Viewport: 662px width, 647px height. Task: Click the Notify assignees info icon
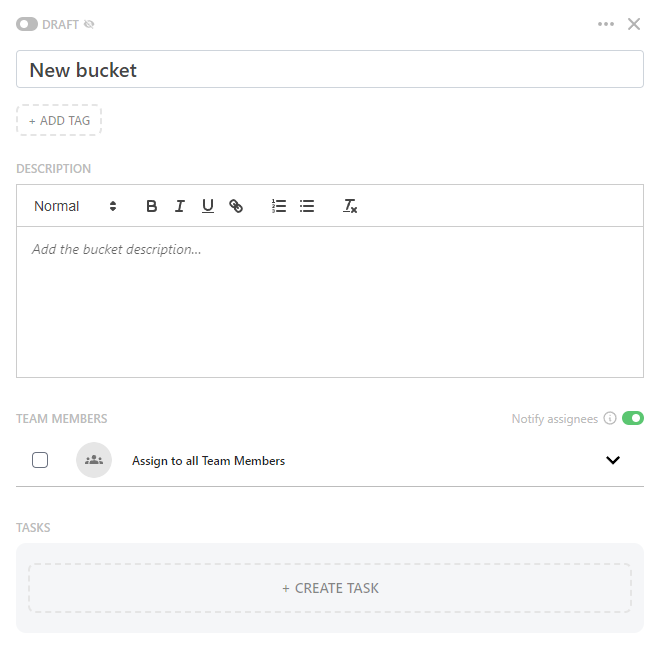610,418
